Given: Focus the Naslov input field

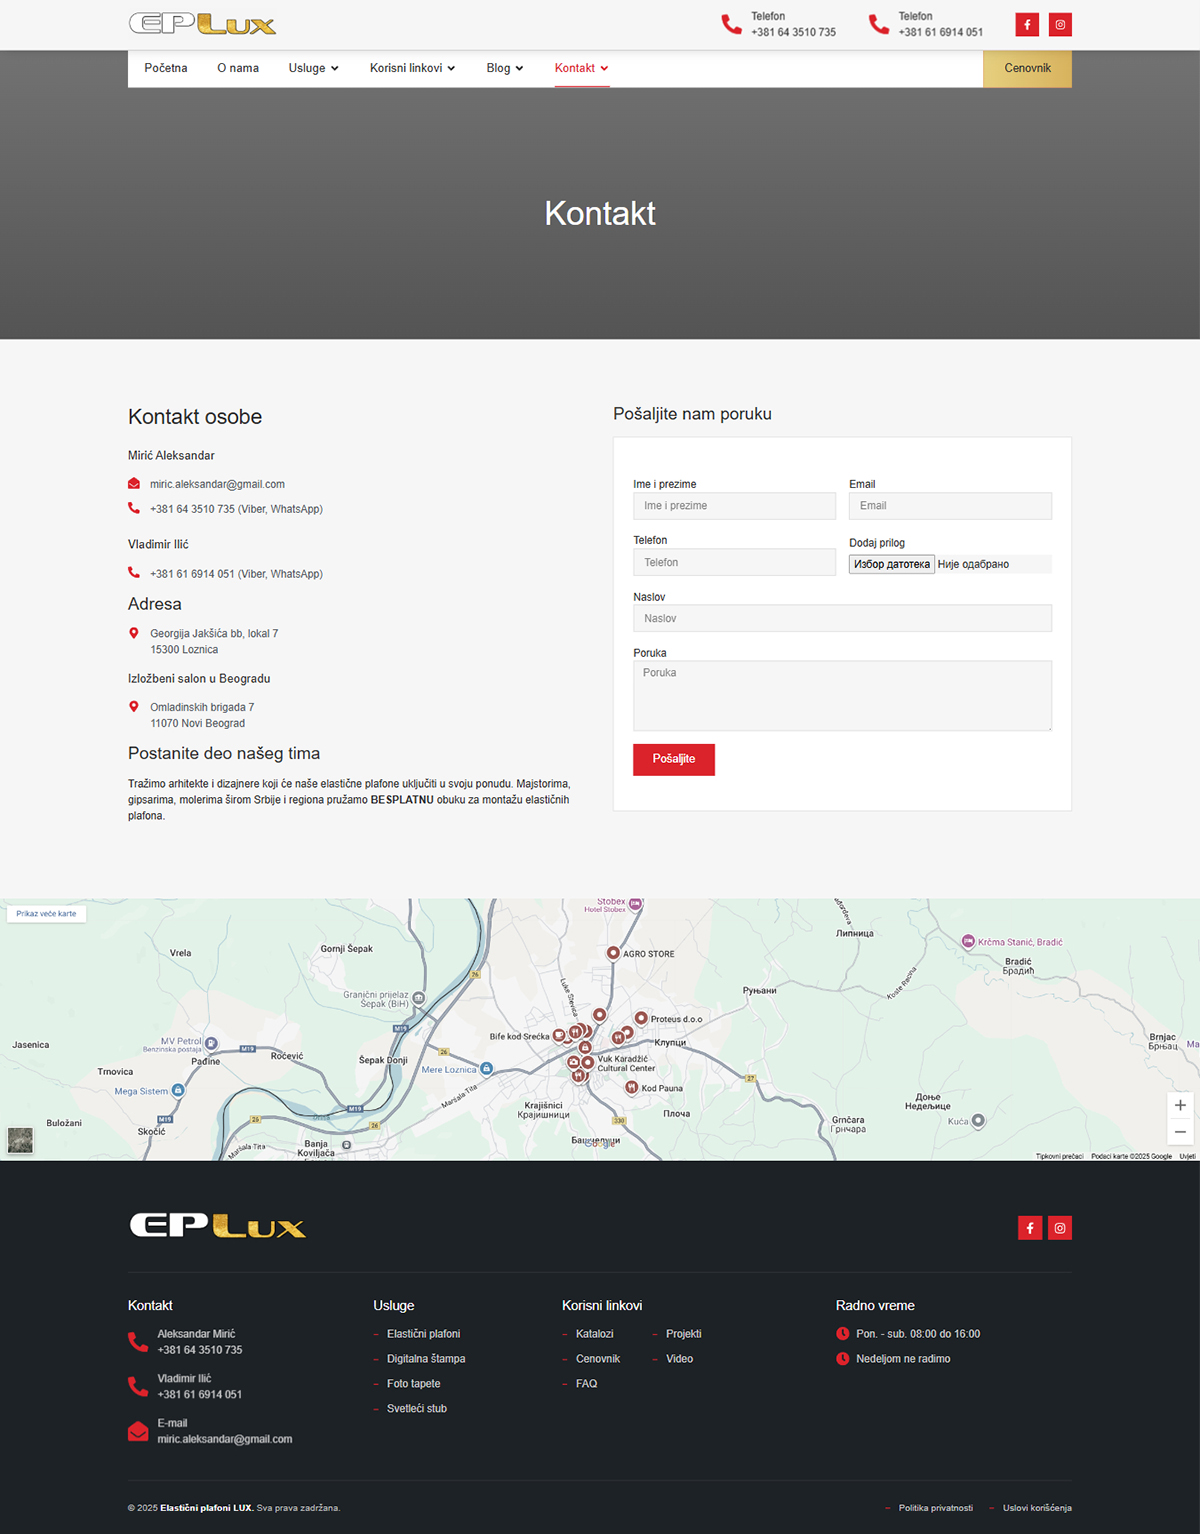Looking at the screenshot, I should pos(842,618).
